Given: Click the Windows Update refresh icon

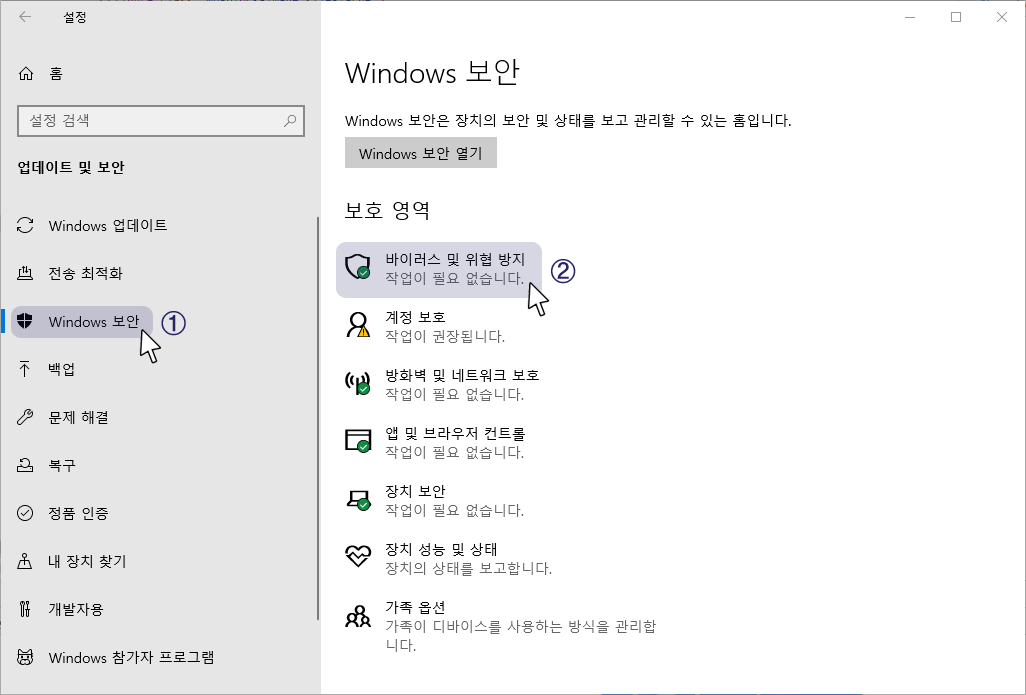Looking at the screenshot, I should (x=25, y=225).
